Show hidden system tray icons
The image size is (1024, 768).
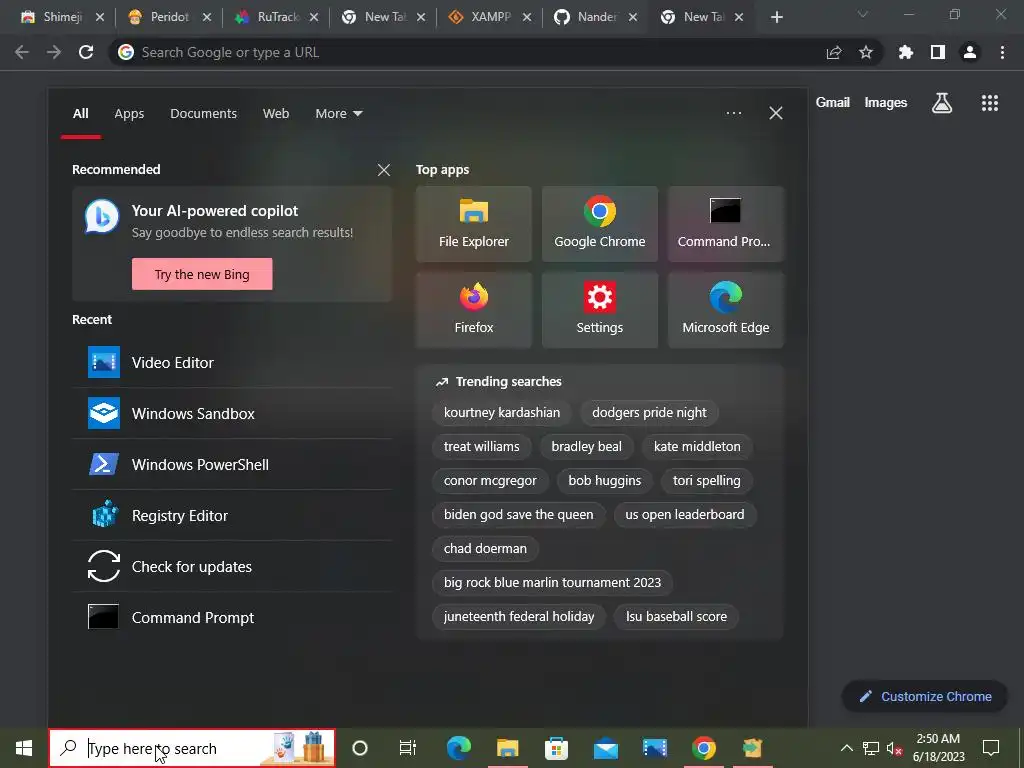846,748
